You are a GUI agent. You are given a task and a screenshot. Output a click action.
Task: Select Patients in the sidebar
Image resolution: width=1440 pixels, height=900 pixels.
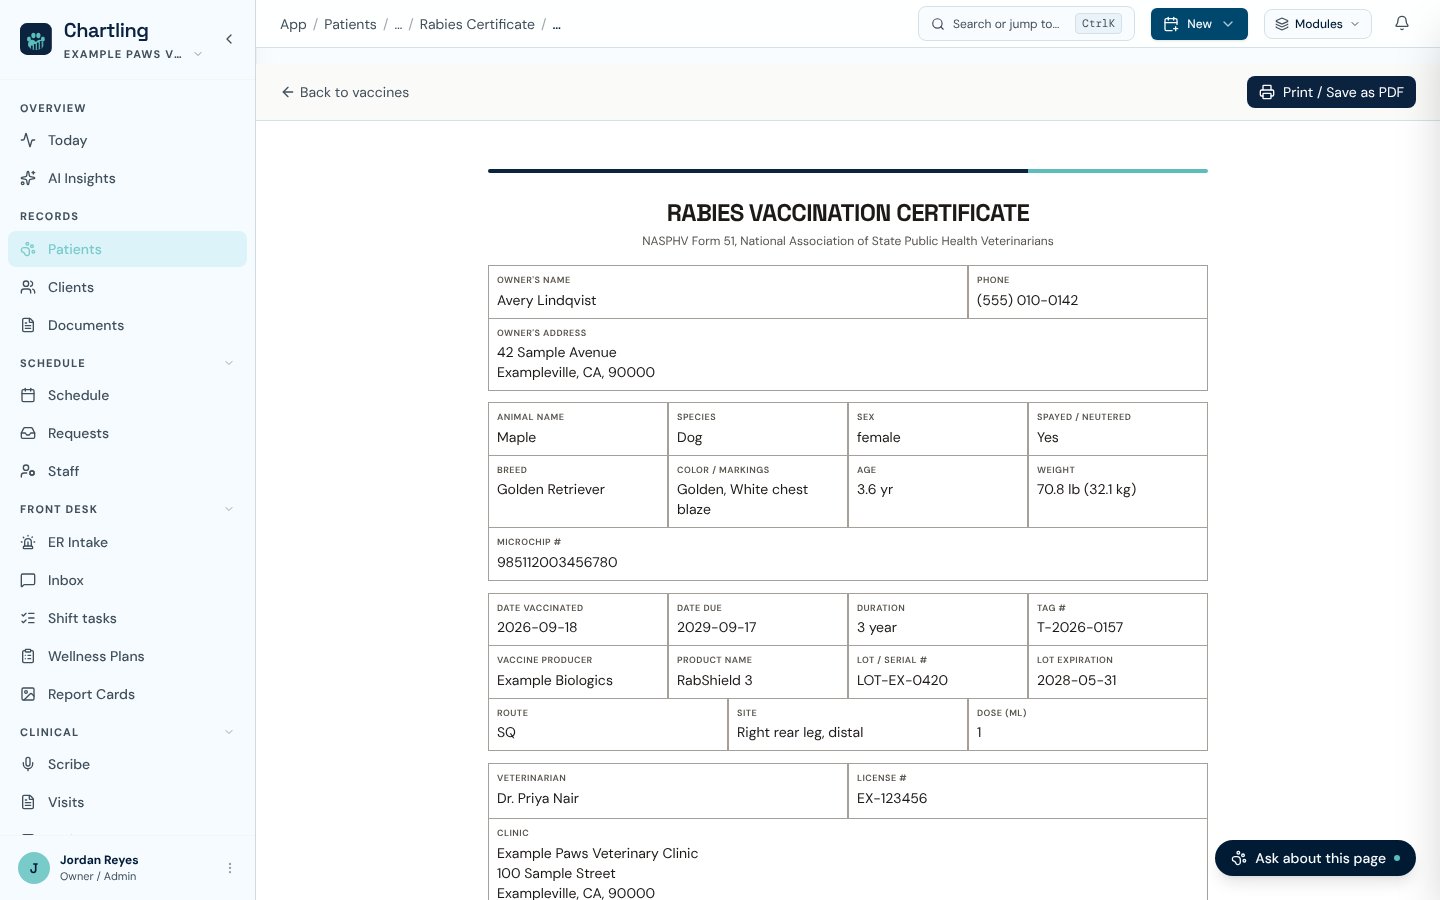click(127, 249)
